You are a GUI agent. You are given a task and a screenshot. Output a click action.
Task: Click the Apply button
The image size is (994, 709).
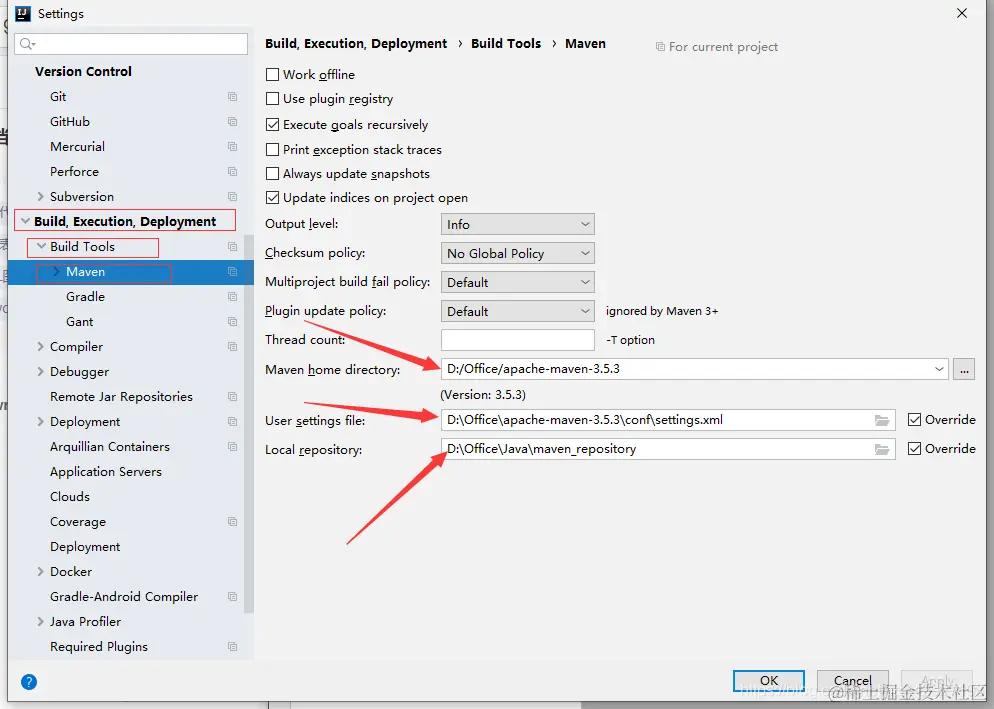point(937,680)
